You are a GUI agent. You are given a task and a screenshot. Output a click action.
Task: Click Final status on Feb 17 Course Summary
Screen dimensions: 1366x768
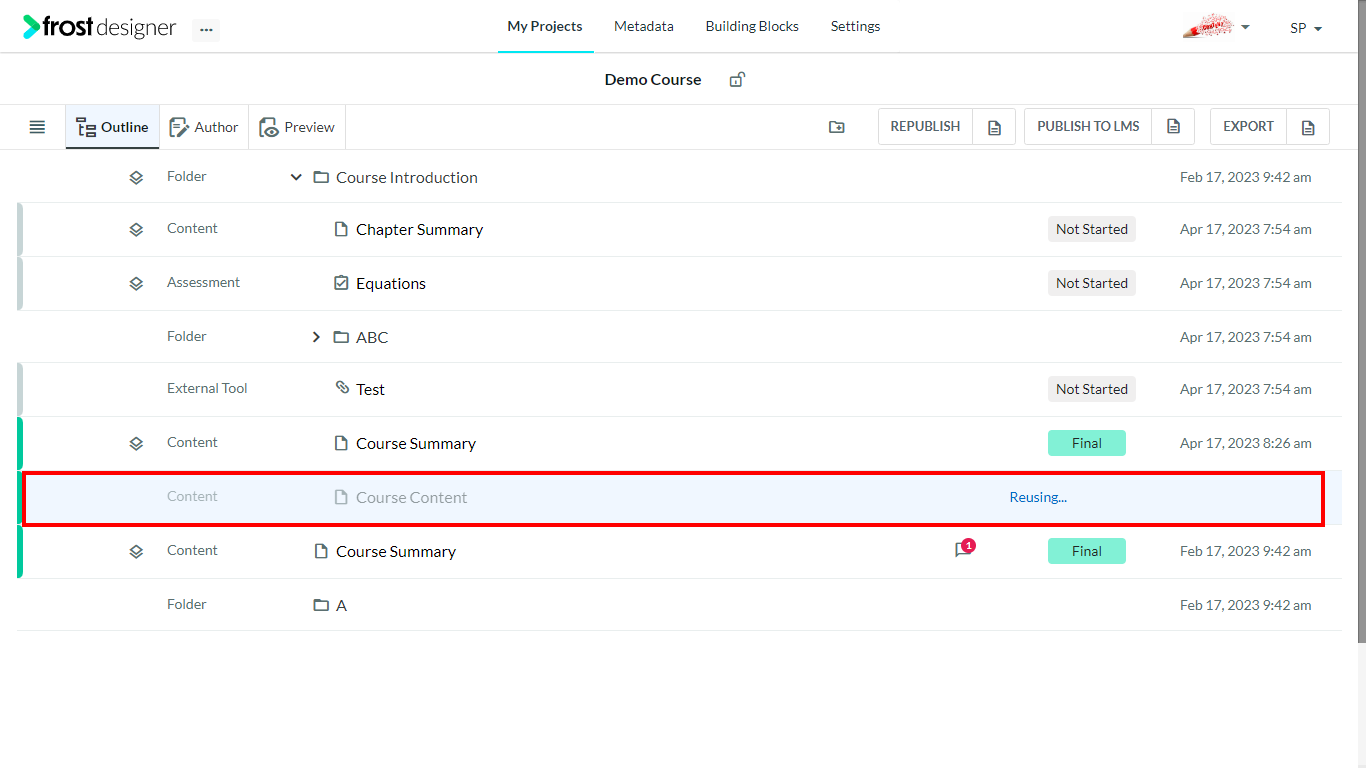(x=1087, y=551)
